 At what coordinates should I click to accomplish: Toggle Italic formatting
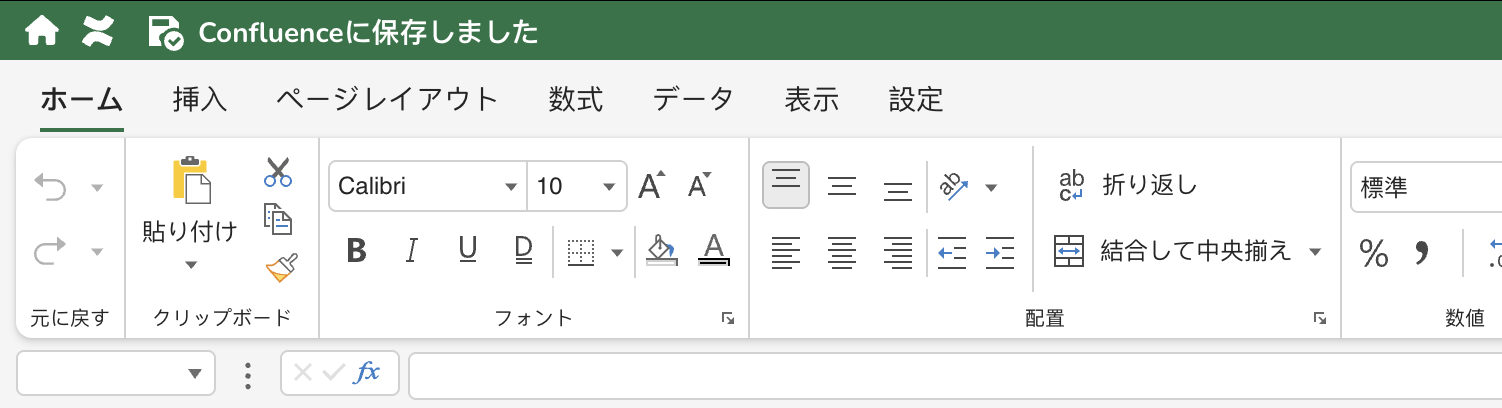410,251
